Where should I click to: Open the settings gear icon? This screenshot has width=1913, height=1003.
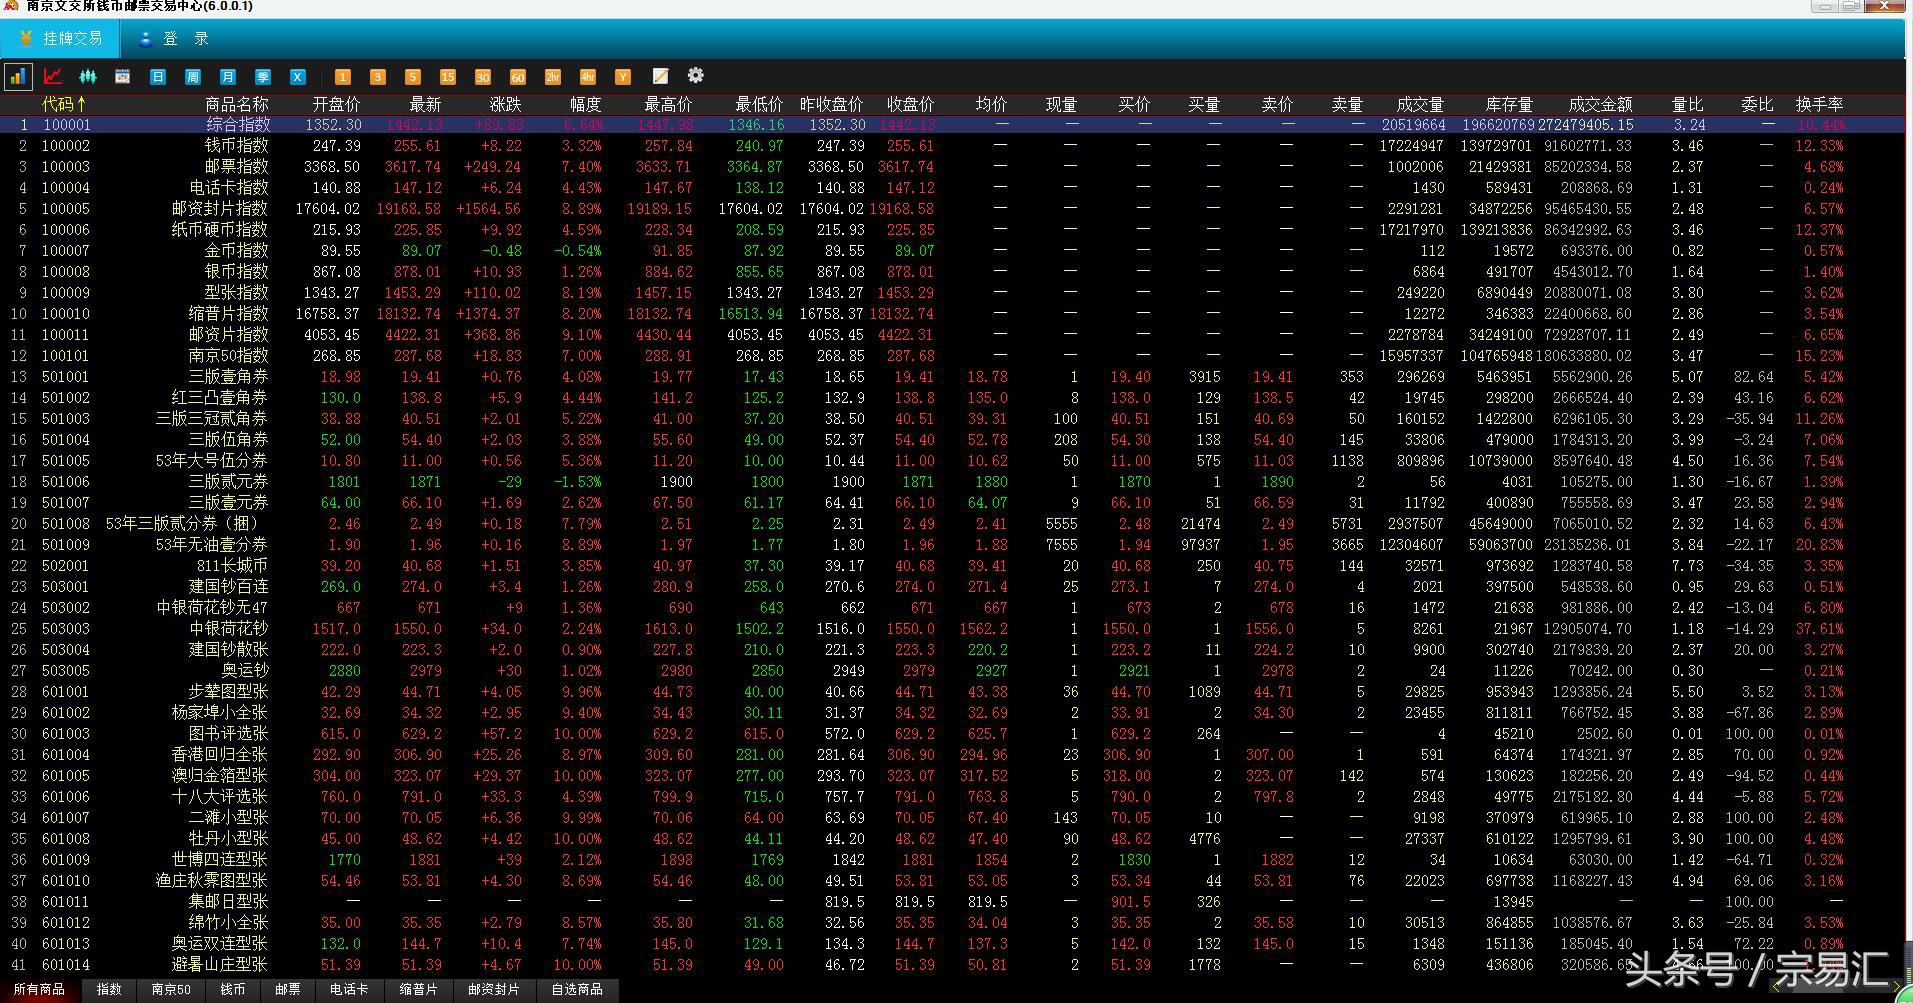[x=696, y=76]
